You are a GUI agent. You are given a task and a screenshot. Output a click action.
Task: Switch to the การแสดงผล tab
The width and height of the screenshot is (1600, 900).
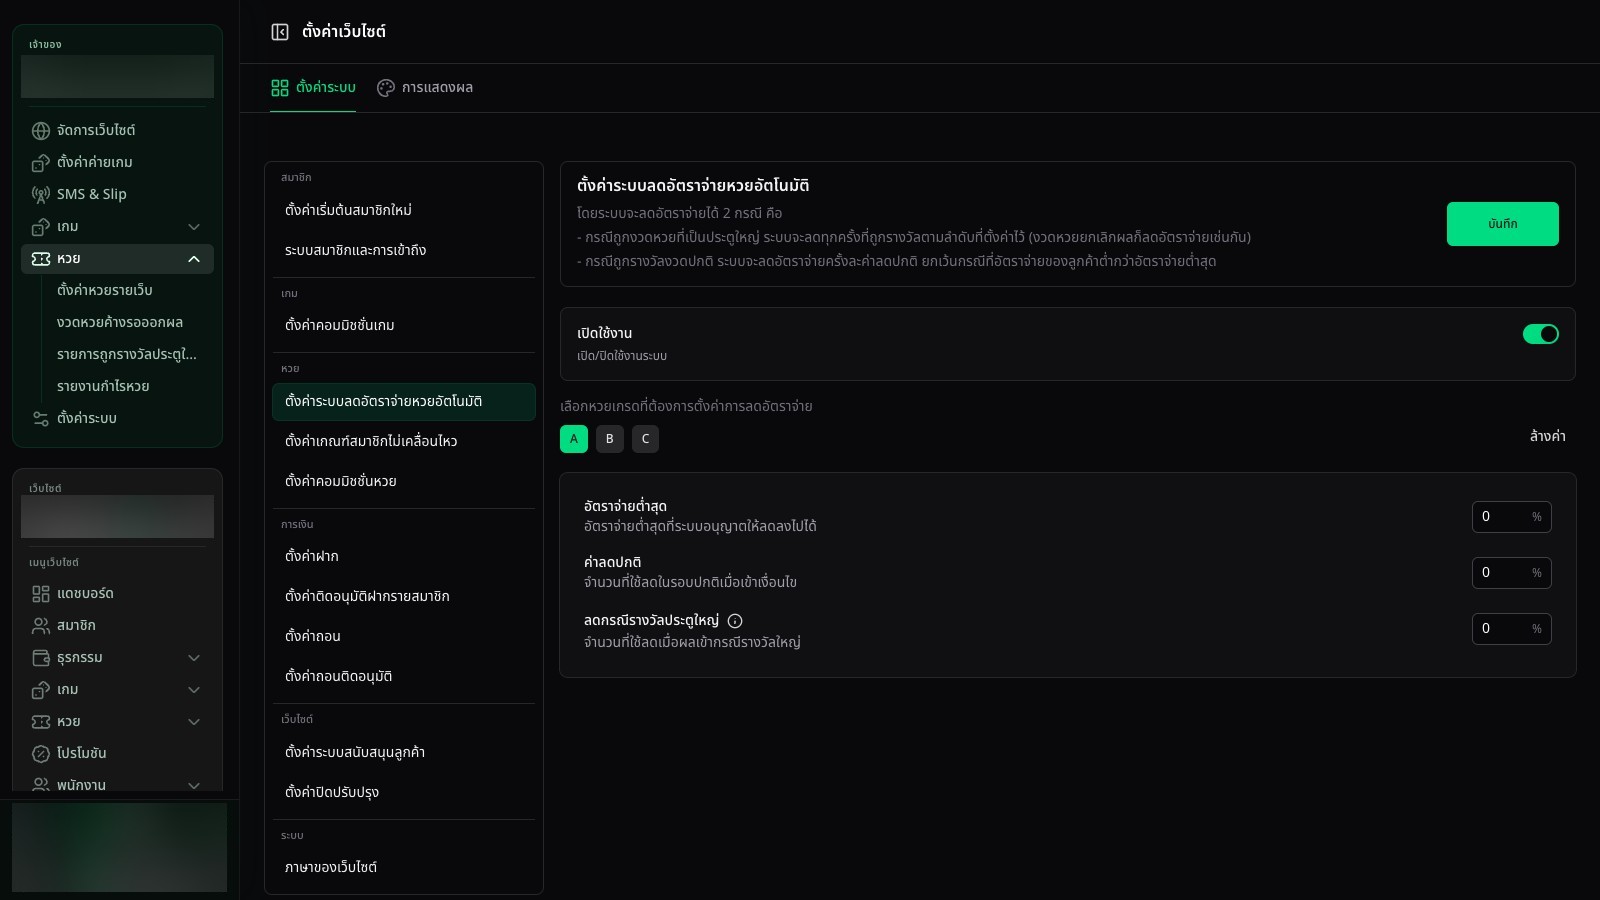tap(425, 88)
